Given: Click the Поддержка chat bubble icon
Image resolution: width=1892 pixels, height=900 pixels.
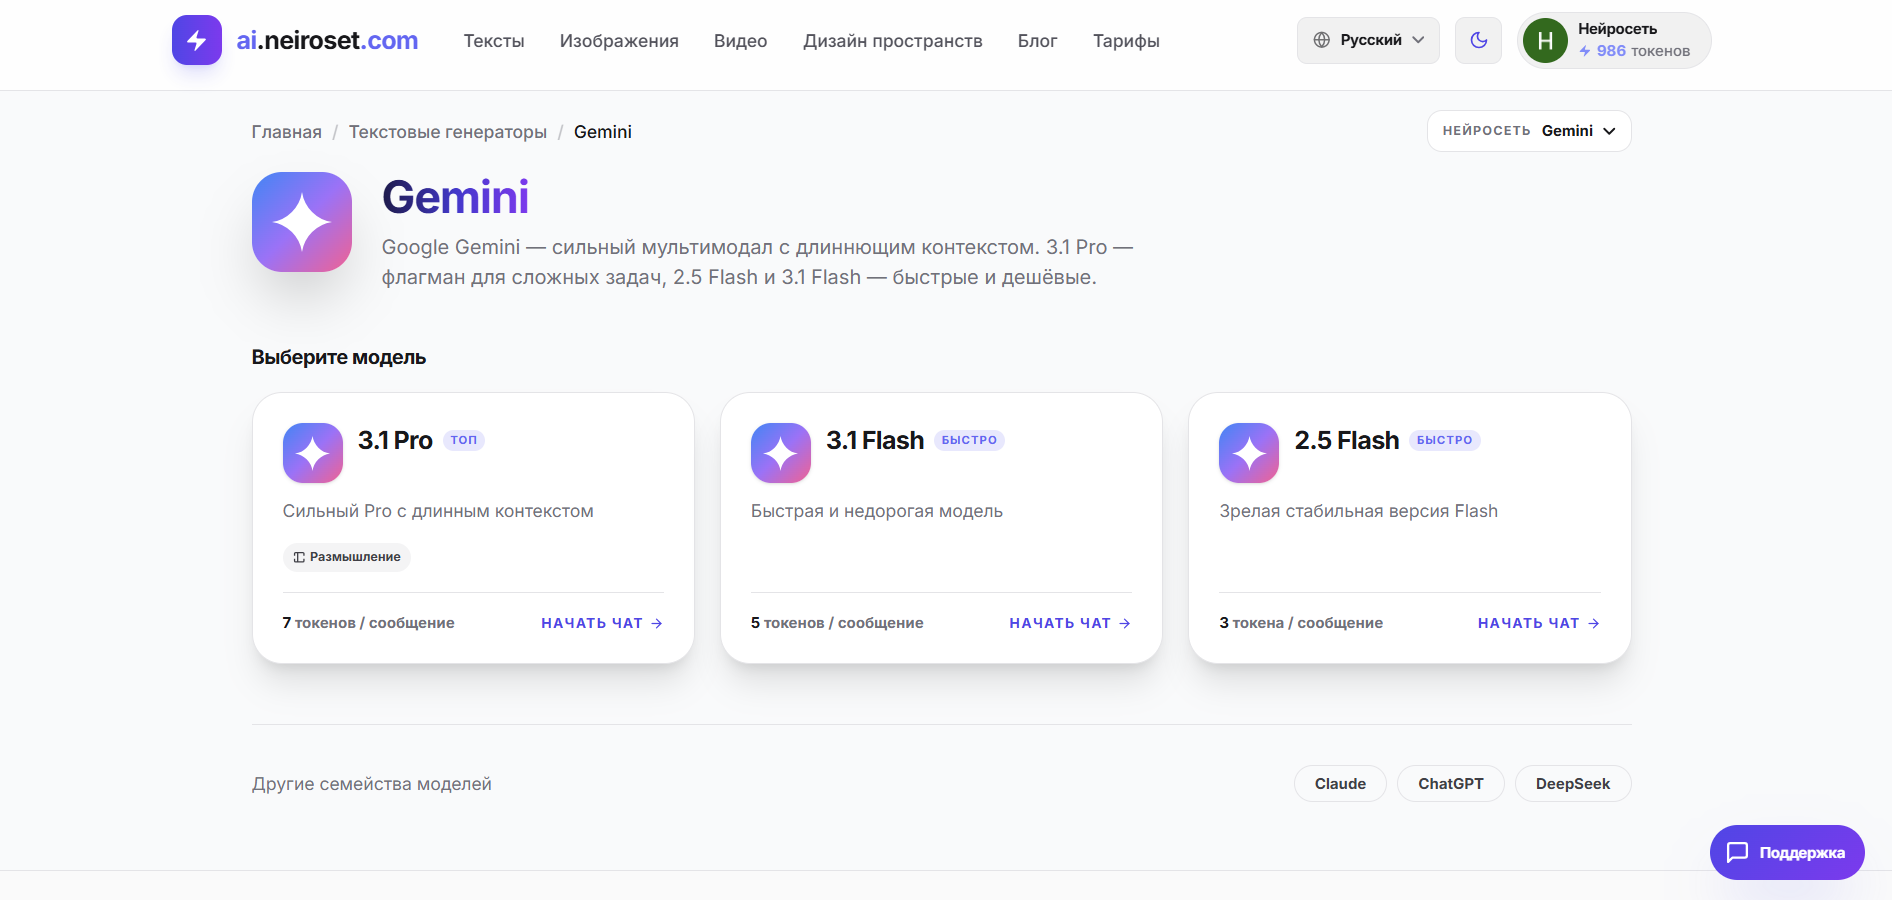Looking at the screenshot, I should [1738, 852].
